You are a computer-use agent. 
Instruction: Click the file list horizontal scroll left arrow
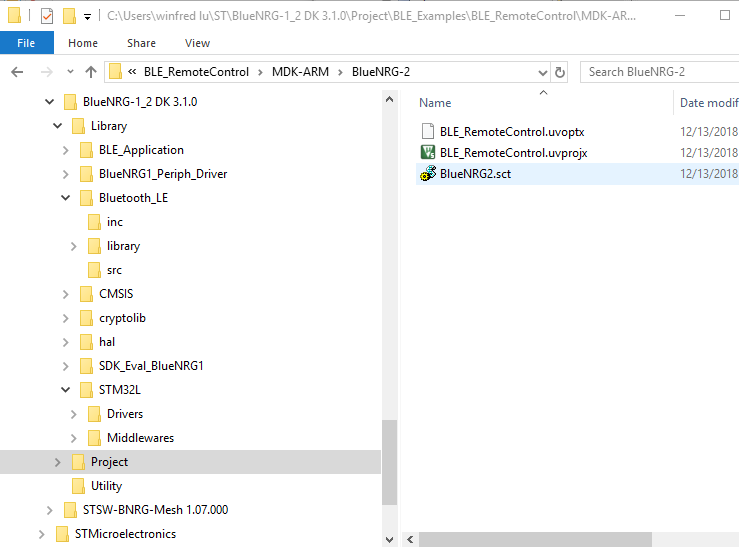tap(410, 539)
